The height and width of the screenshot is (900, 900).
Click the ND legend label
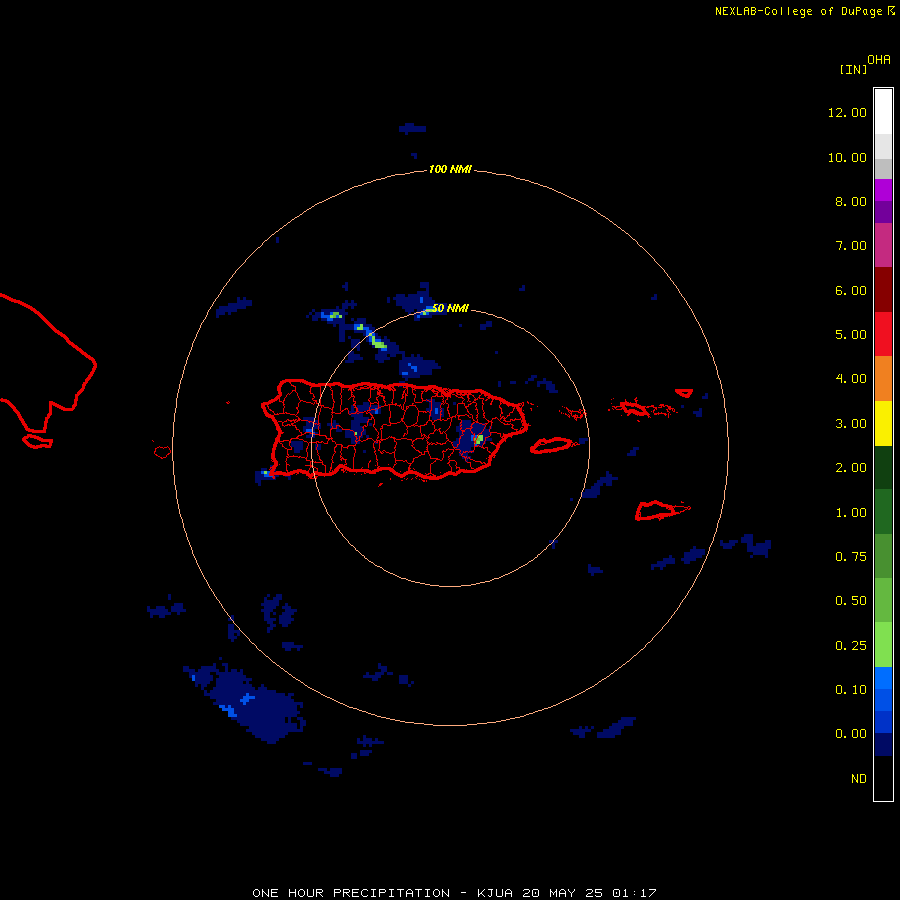point(859,779)
